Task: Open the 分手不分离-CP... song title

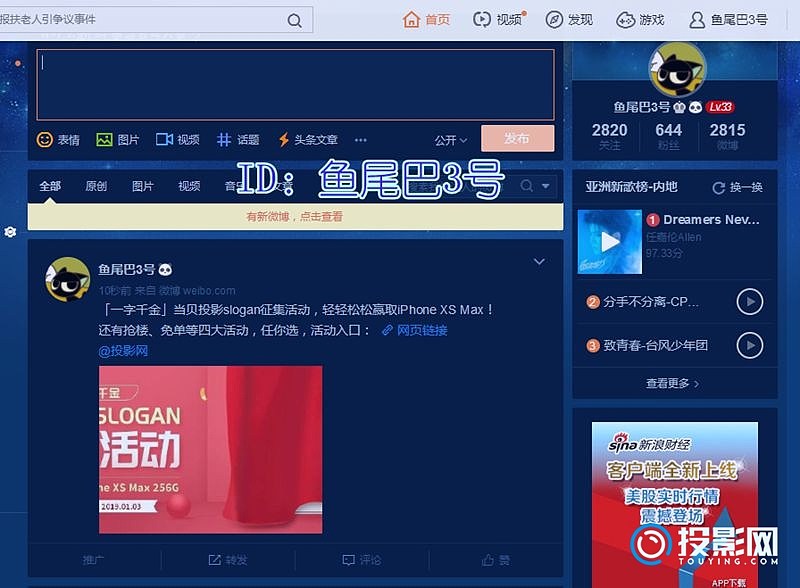Action: [x=651, y=302]
